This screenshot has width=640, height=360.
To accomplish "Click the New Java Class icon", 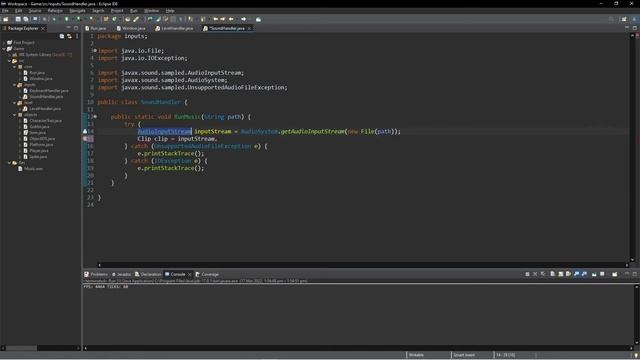I will [114, 19].
